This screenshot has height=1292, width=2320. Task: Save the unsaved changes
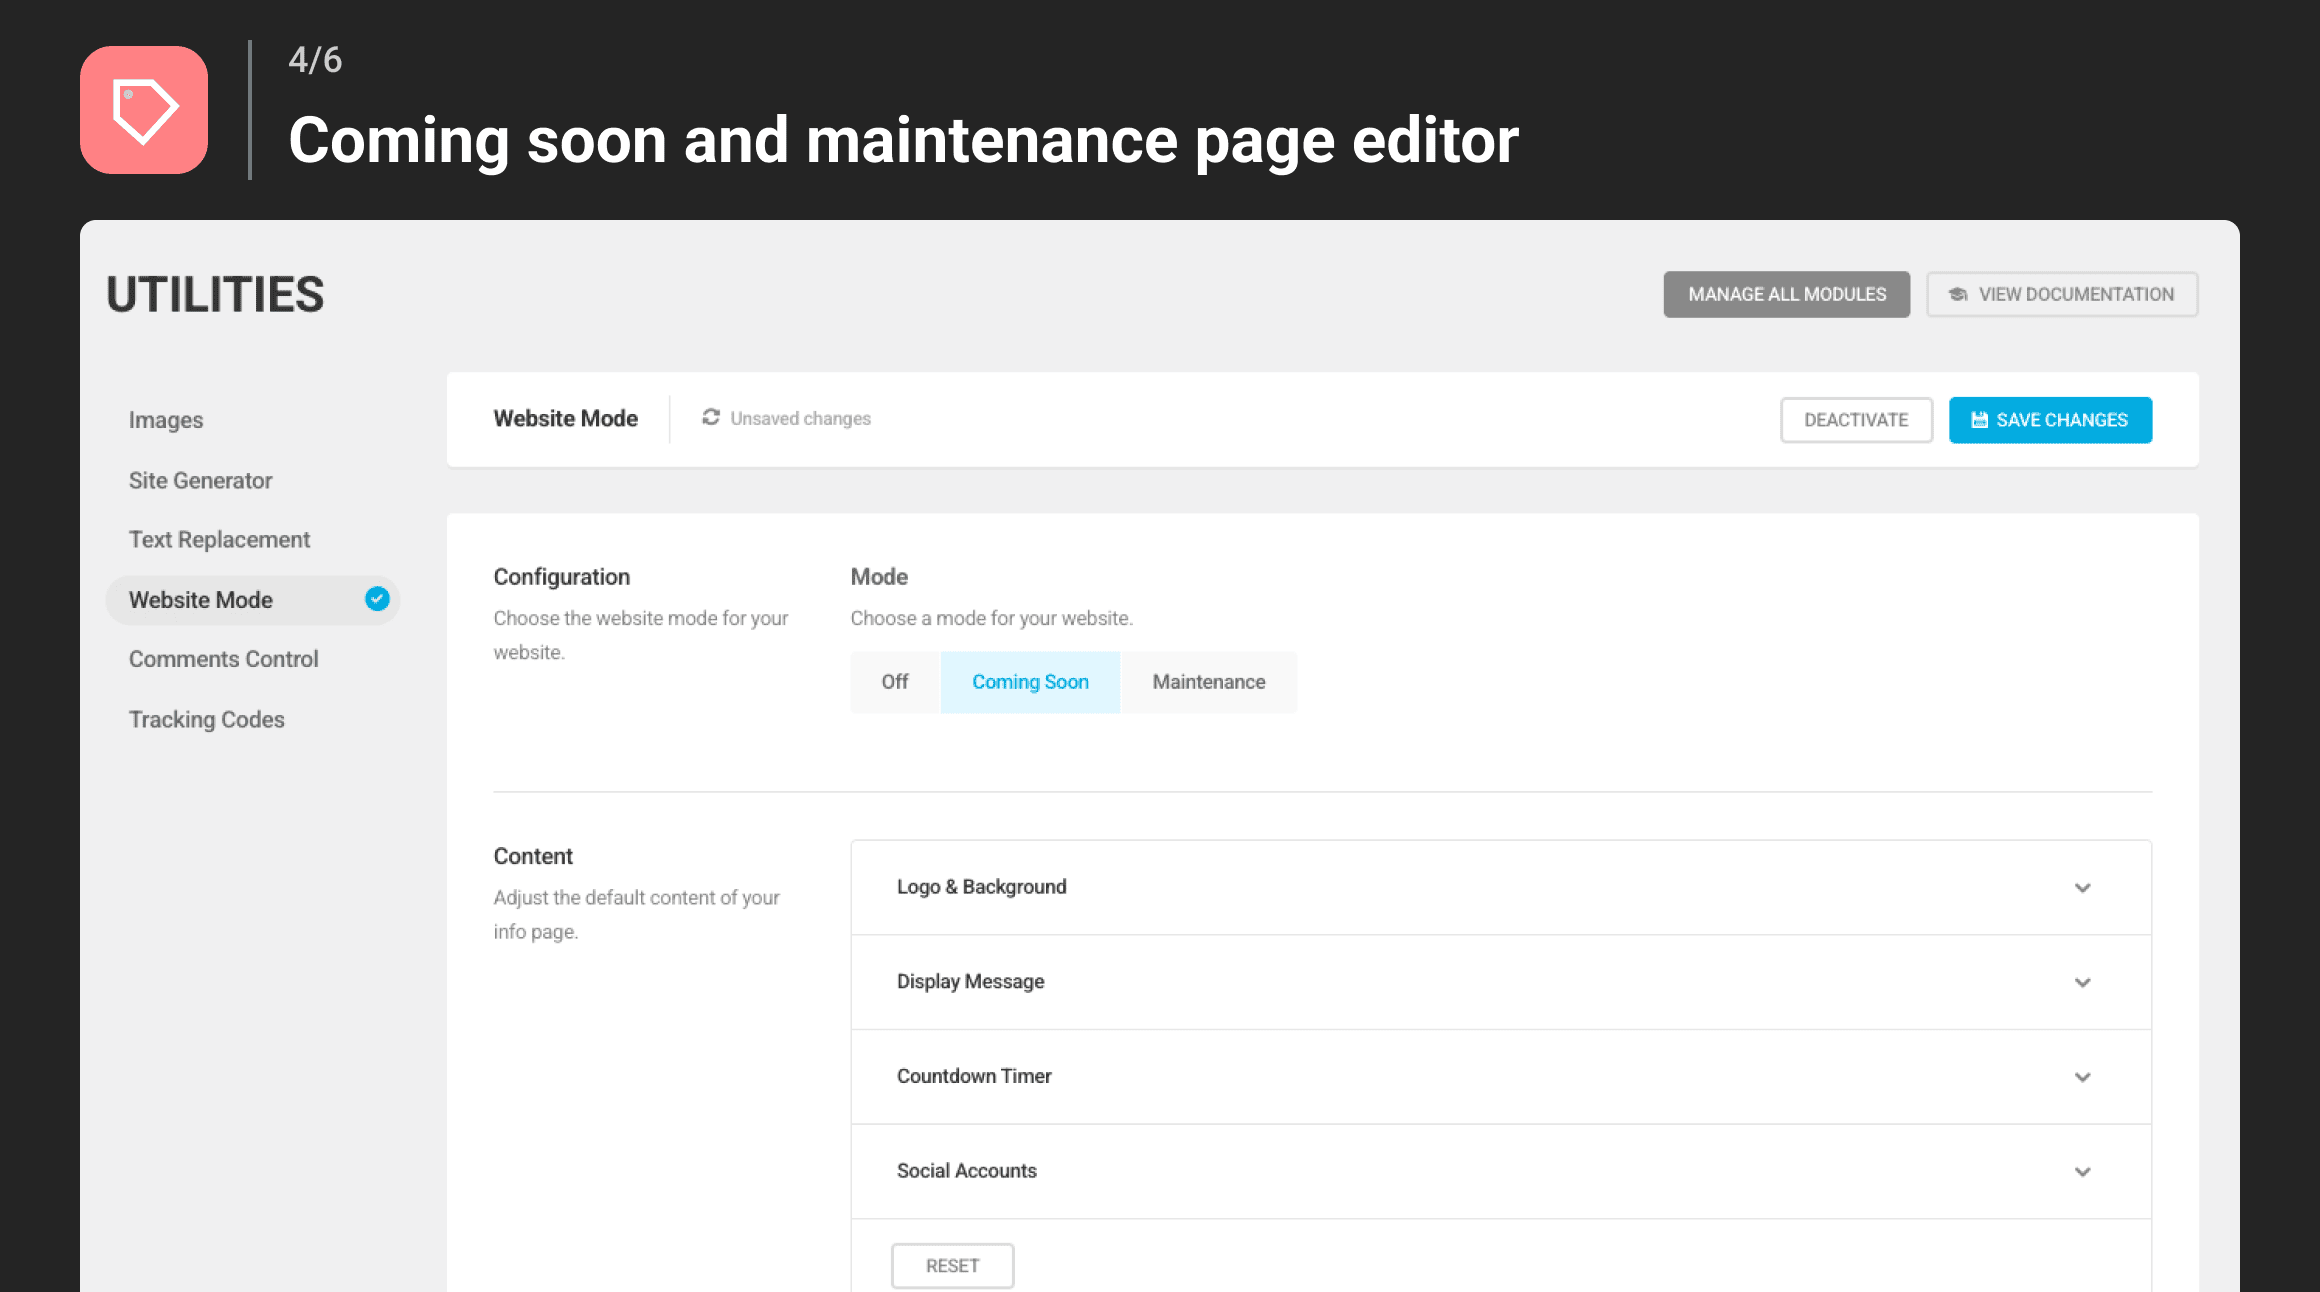coord(2050,420)
